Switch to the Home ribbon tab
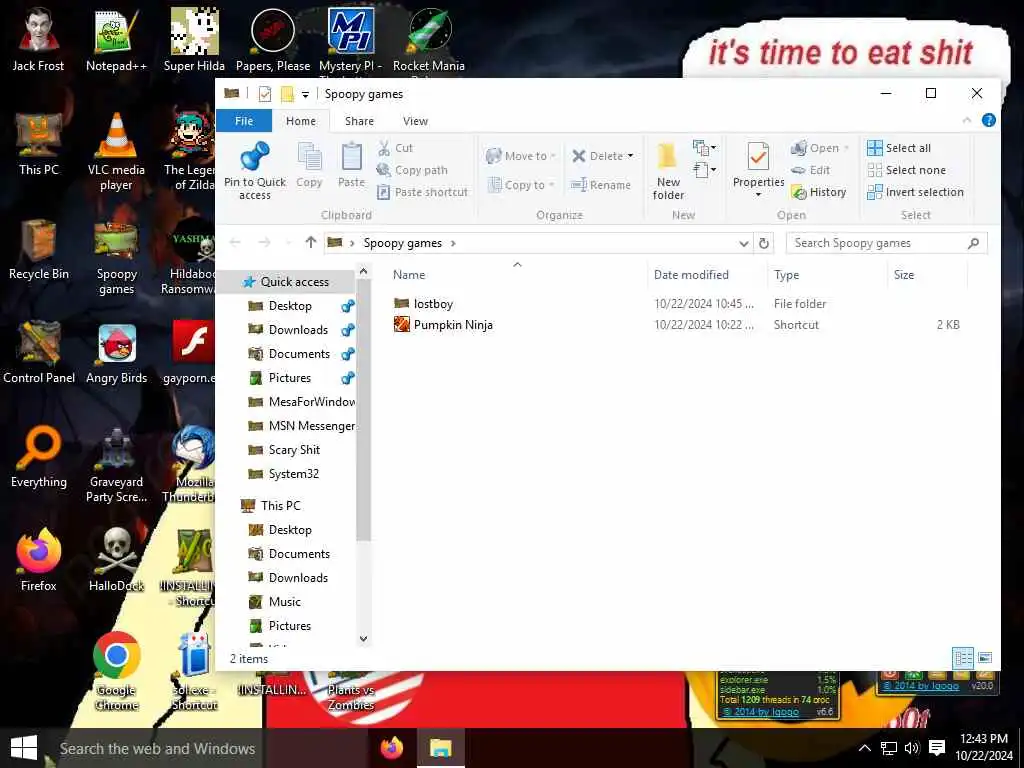The image size is (1024, 768). (300, 121)
